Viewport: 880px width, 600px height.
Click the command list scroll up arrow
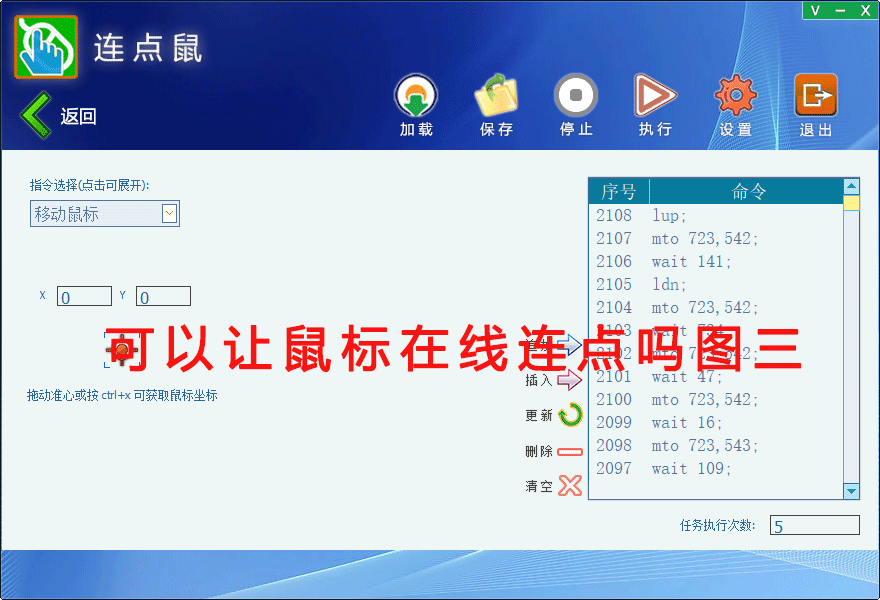click(x=851, y=186)
